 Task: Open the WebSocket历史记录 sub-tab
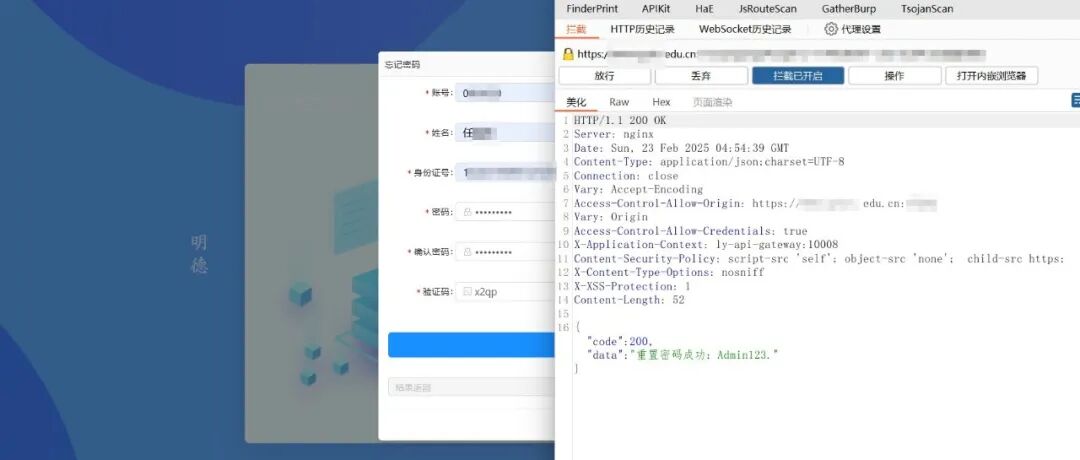(745, 29)
